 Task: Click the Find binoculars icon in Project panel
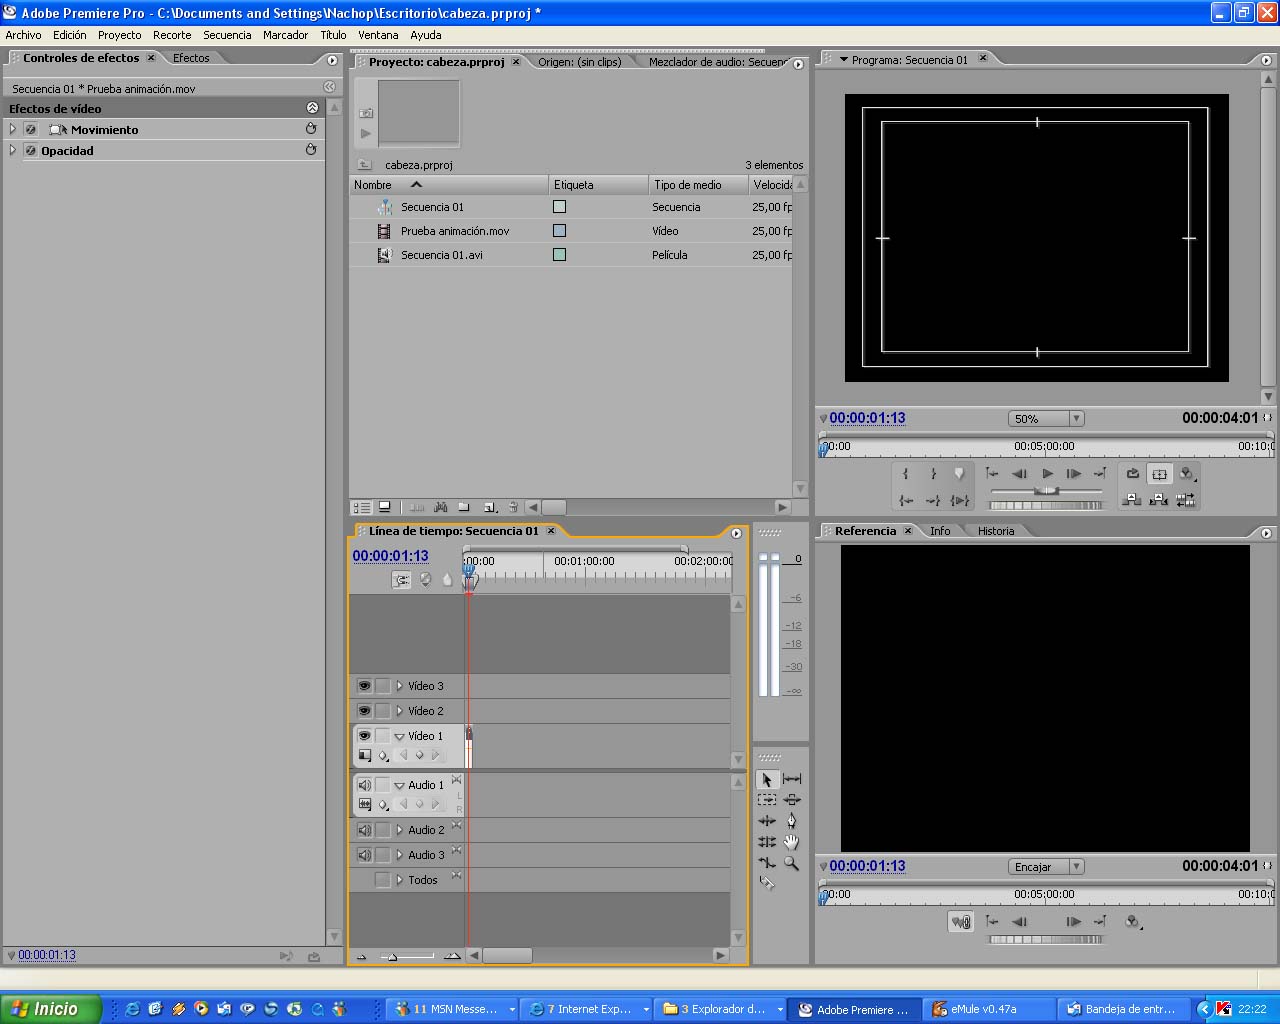pyautogui.click(x=440, y=507)
